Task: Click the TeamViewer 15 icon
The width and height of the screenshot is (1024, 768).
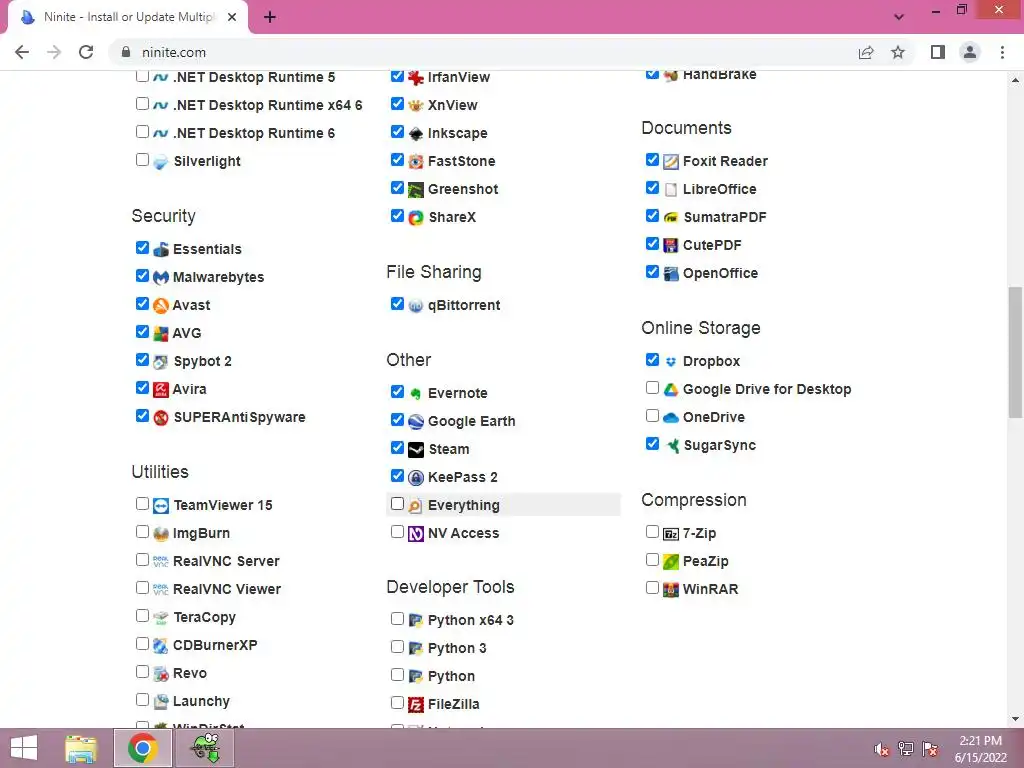Action: click(x=161, y=506)
